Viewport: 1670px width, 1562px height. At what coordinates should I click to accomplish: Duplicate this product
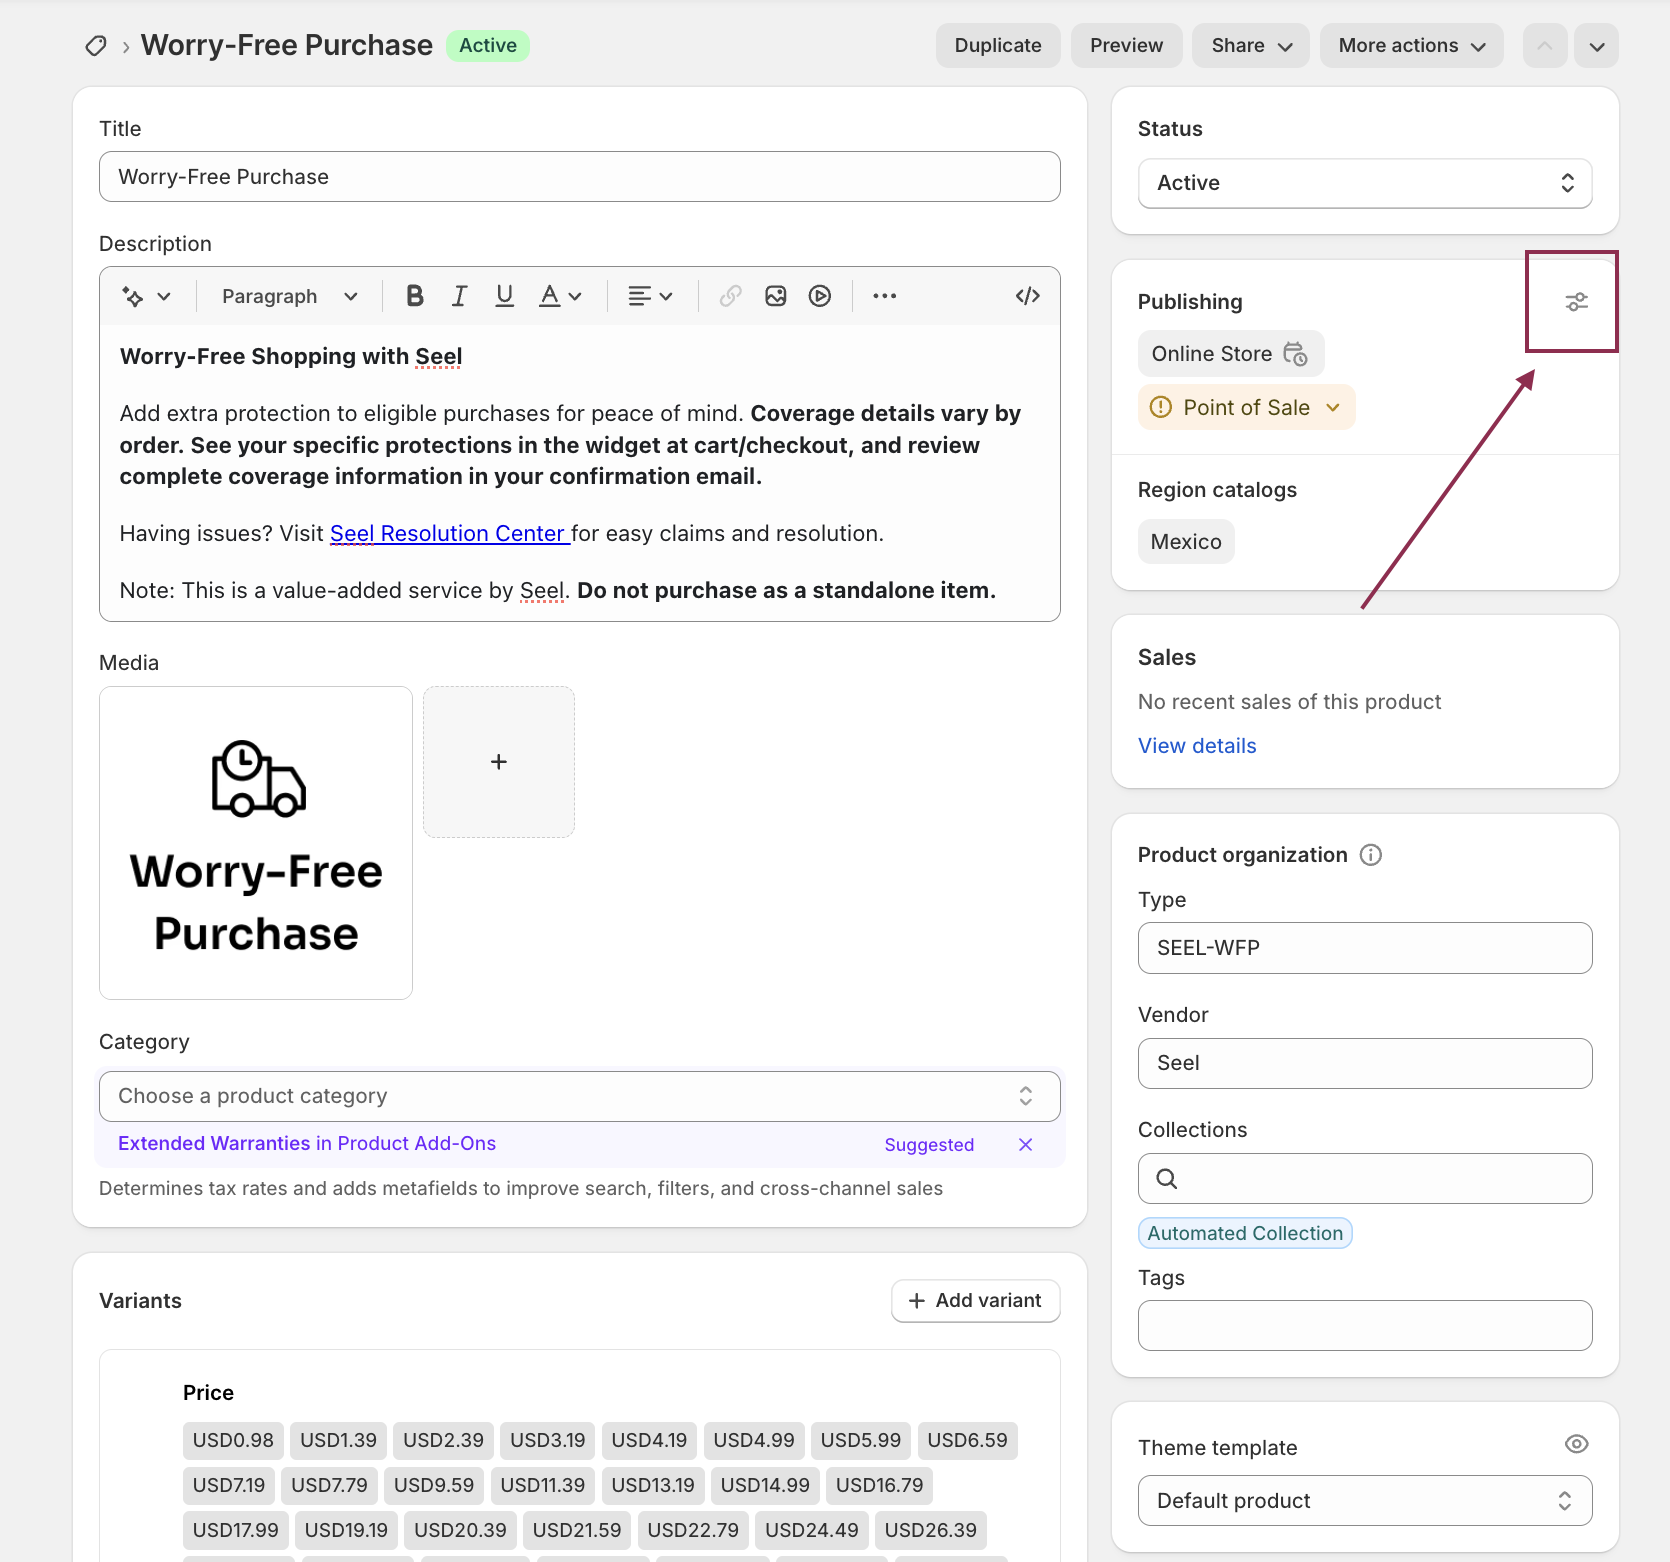[997, 45]
